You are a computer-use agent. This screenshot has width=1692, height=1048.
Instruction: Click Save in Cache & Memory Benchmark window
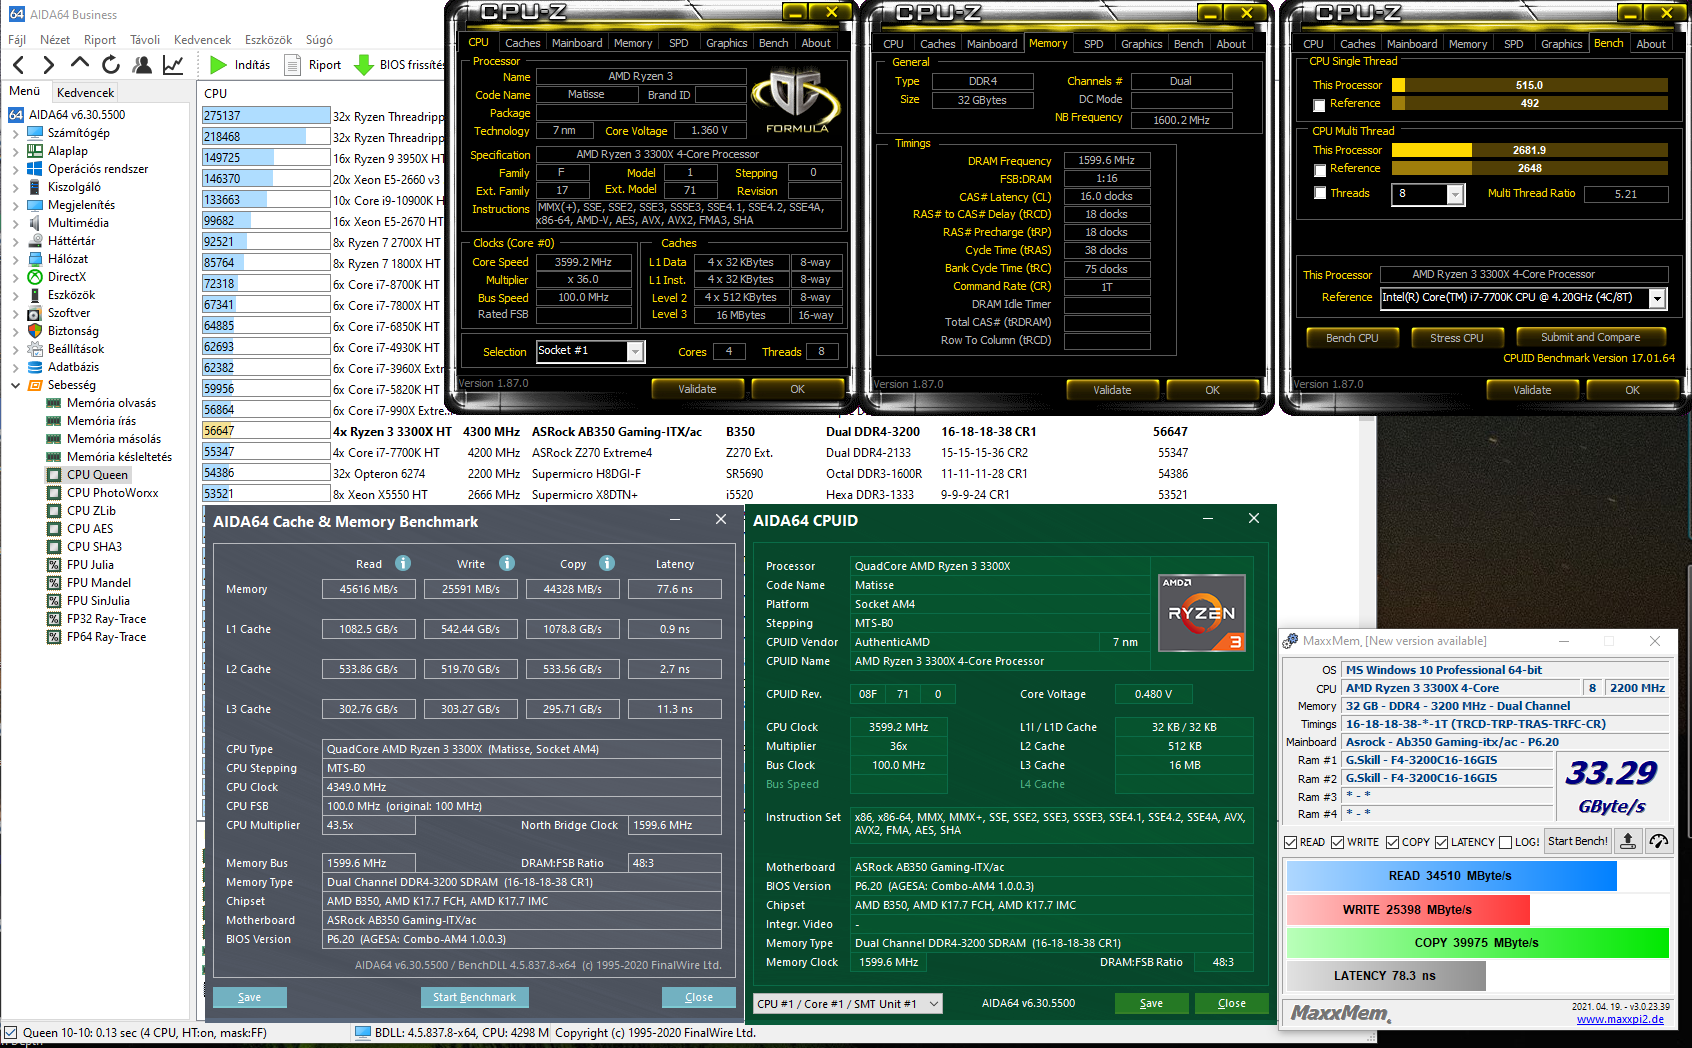(x=249, y=997)
